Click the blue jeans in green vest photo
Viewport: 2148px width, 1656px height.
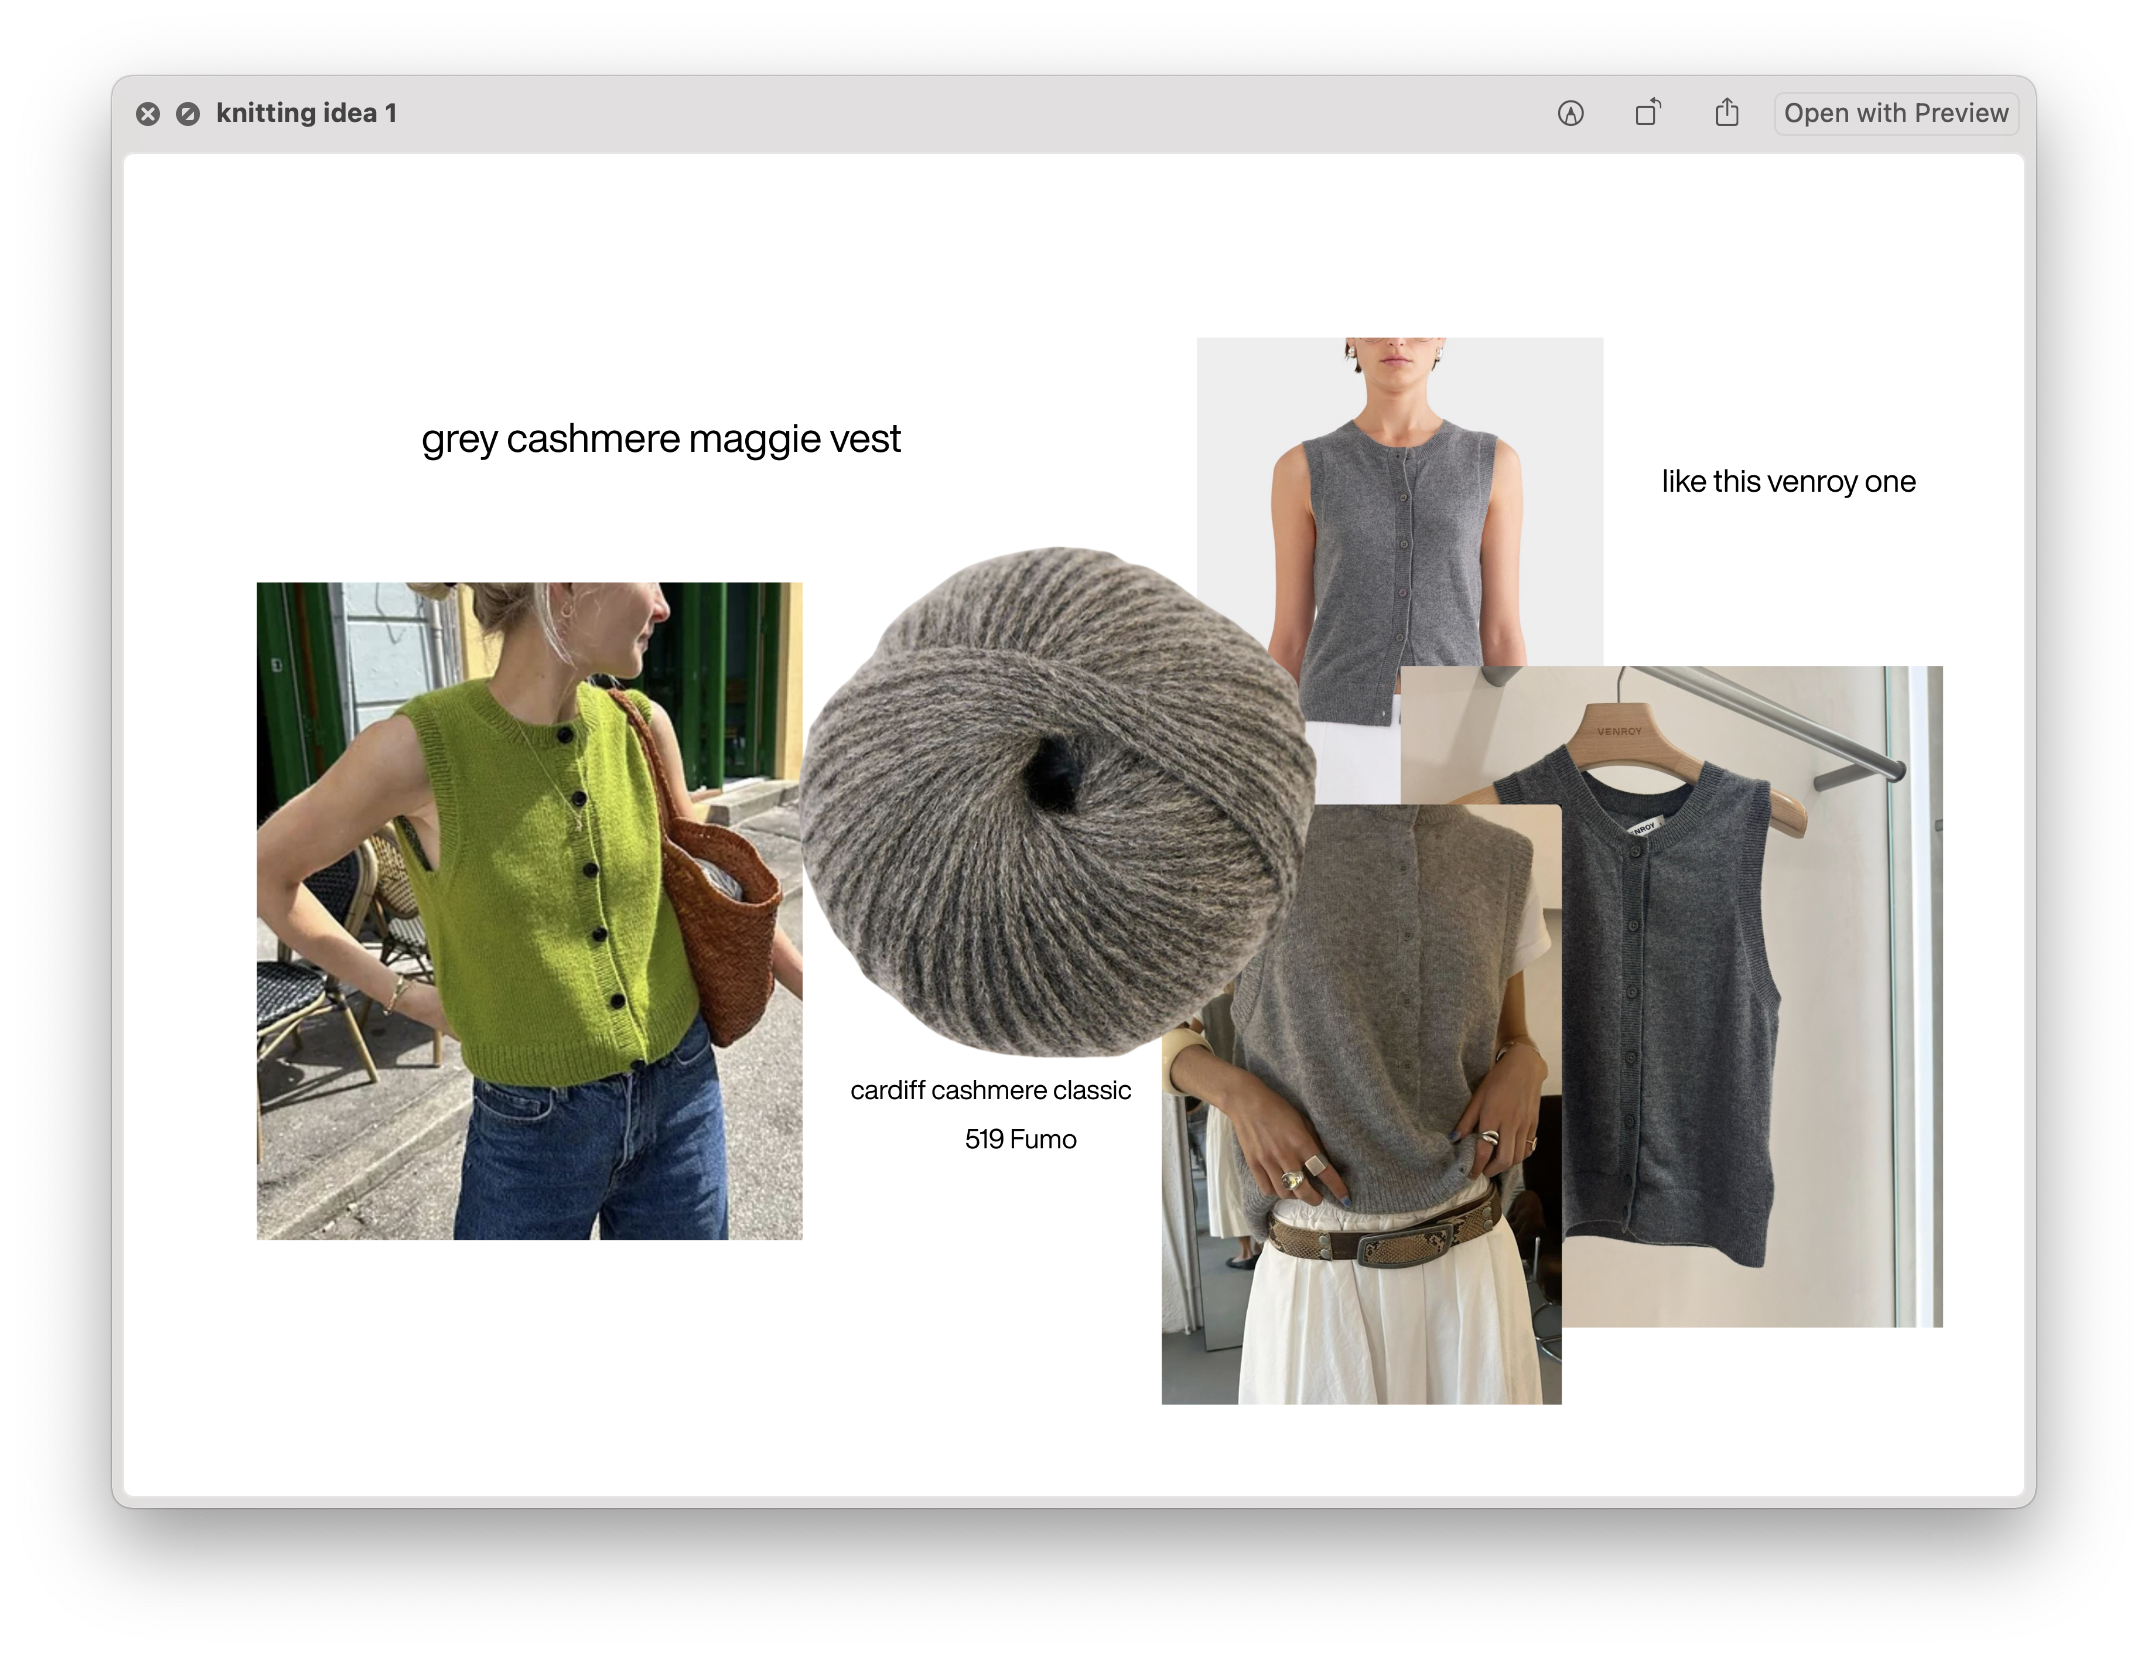tap(590, 1150)
